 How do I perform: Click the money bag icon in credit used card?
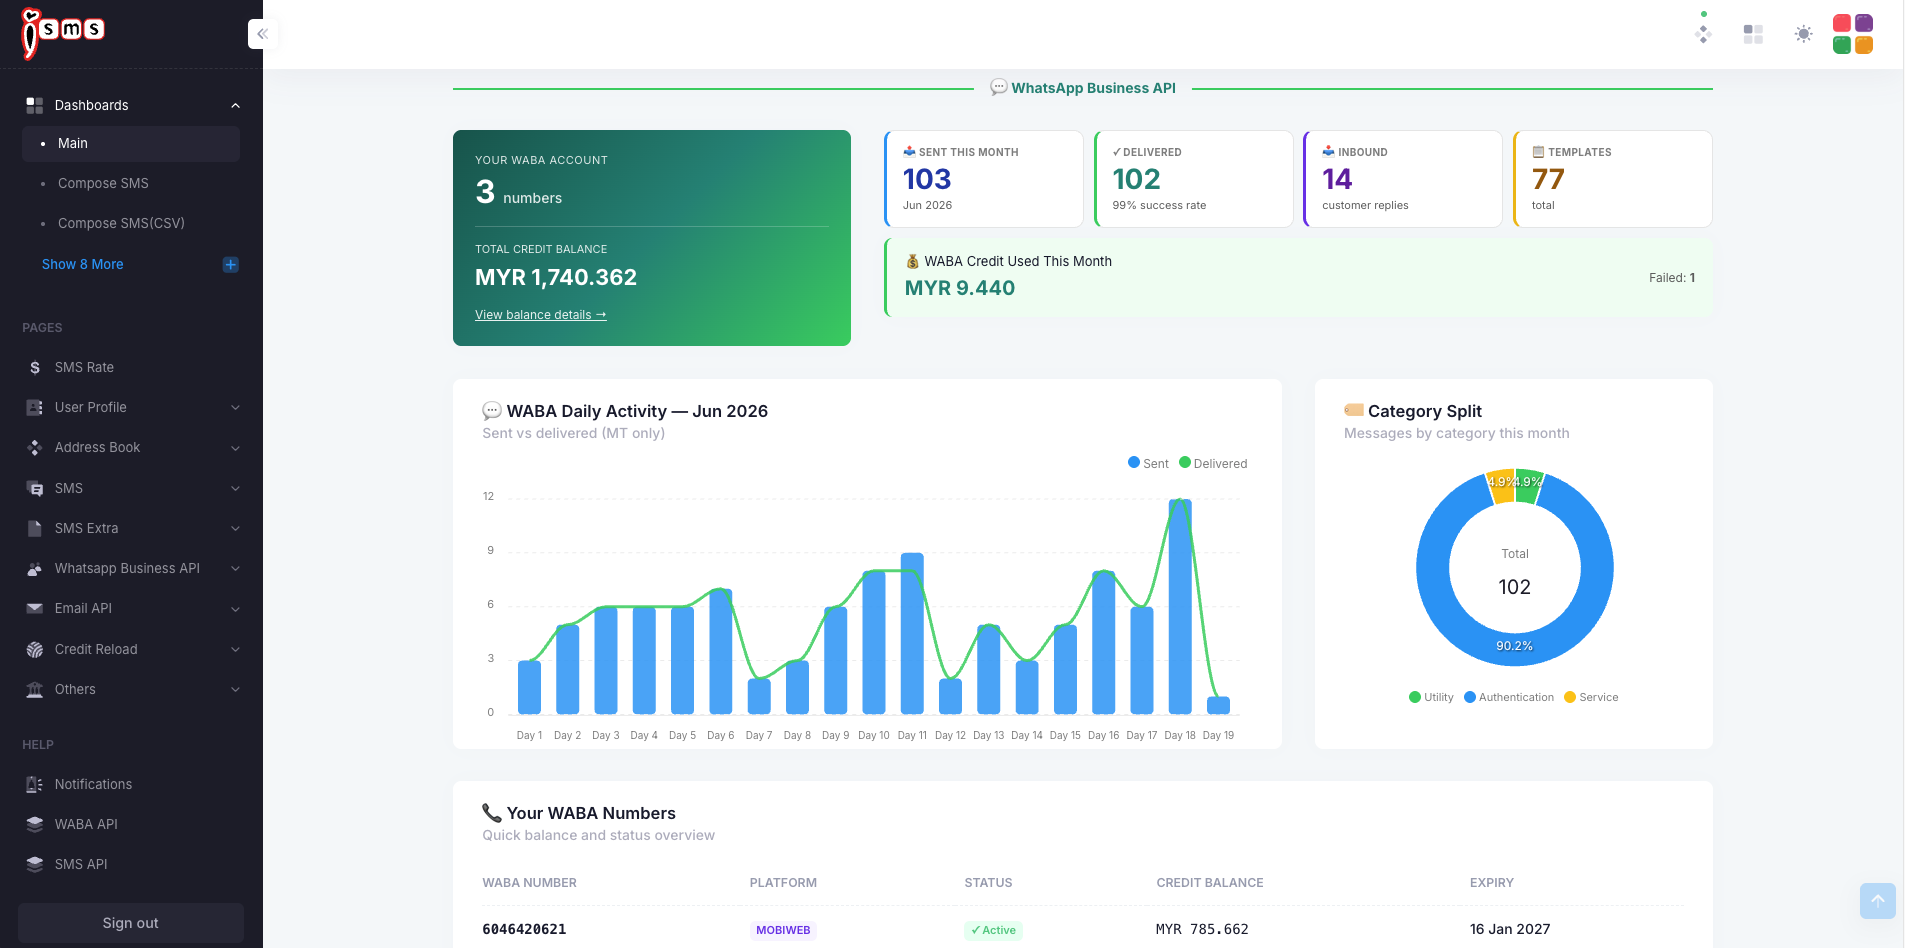pyautogui.click(x=912, y=261)
